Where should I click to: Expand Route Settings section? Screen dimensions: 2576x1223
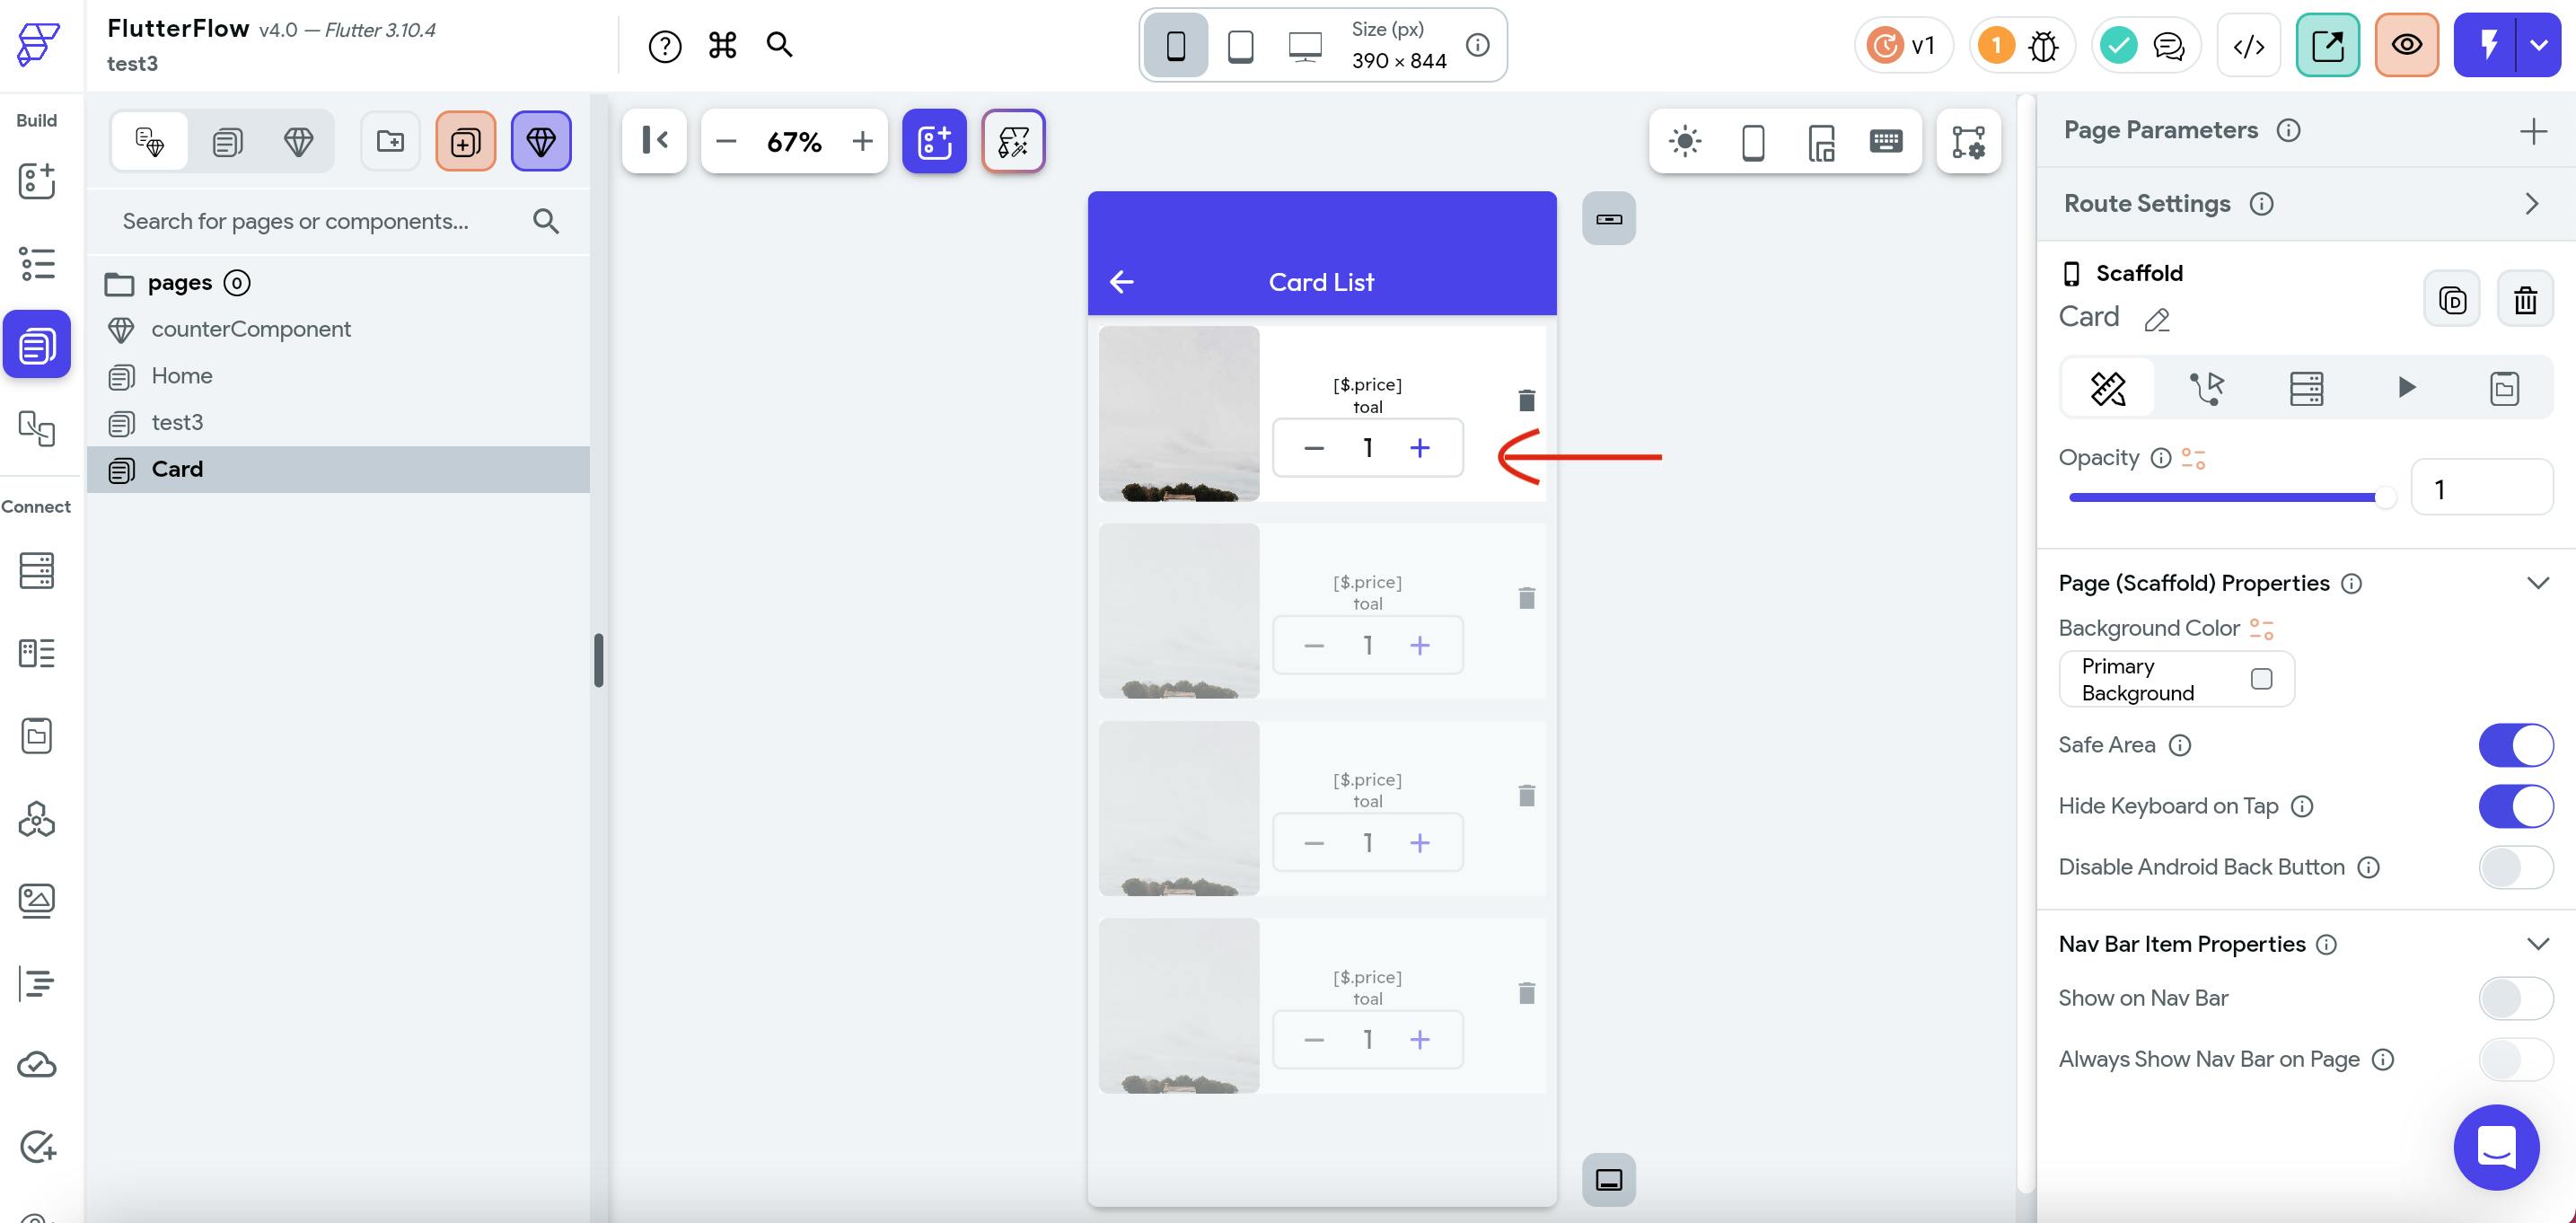2531,204
